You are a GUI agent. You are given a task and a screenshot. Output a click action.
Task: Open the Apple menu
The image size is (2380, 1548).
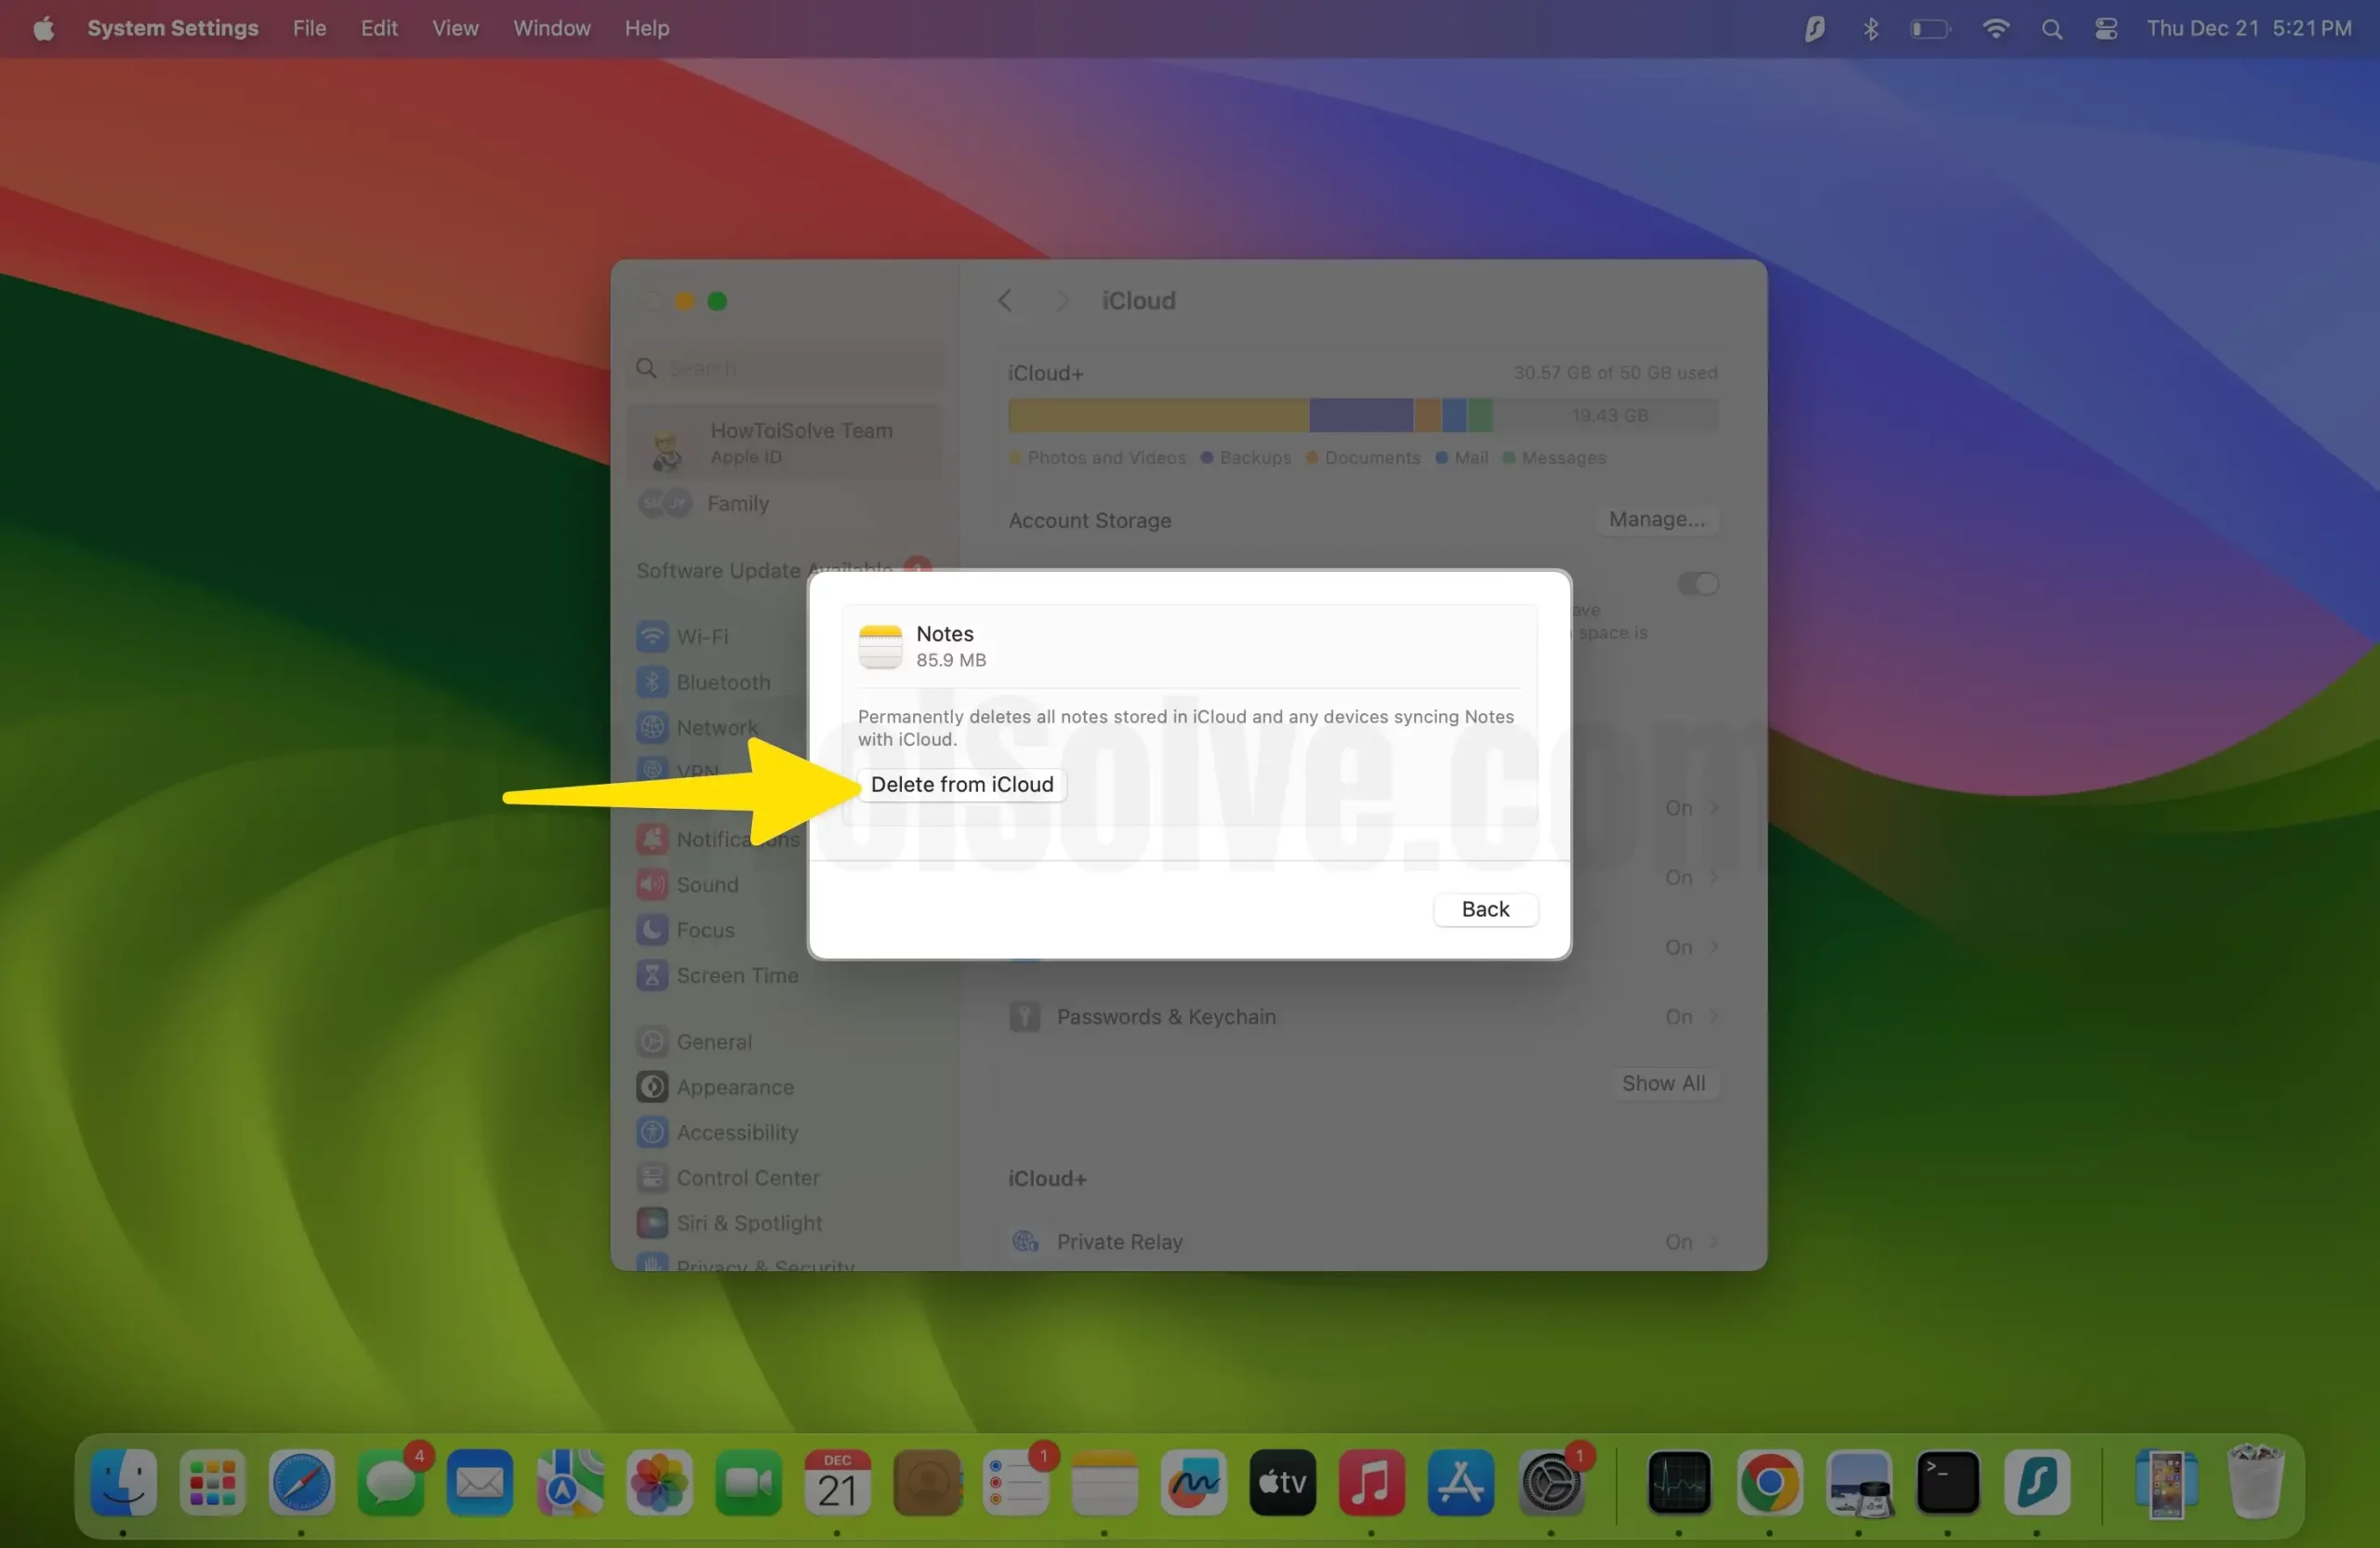43,28
